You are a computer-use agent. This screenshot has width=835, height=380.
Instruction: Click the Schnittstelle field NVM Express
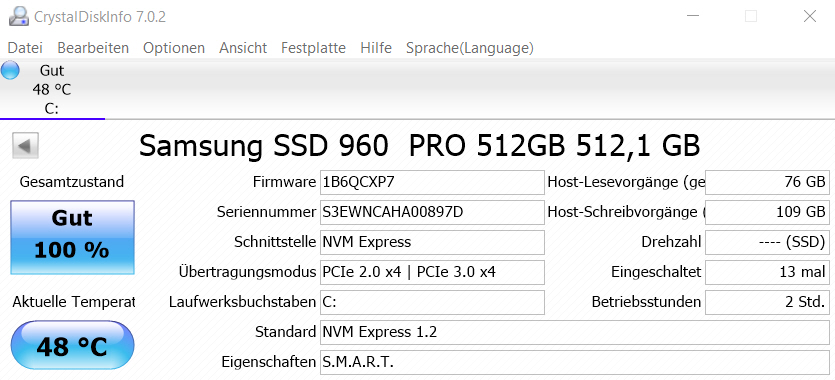point(432,242)
